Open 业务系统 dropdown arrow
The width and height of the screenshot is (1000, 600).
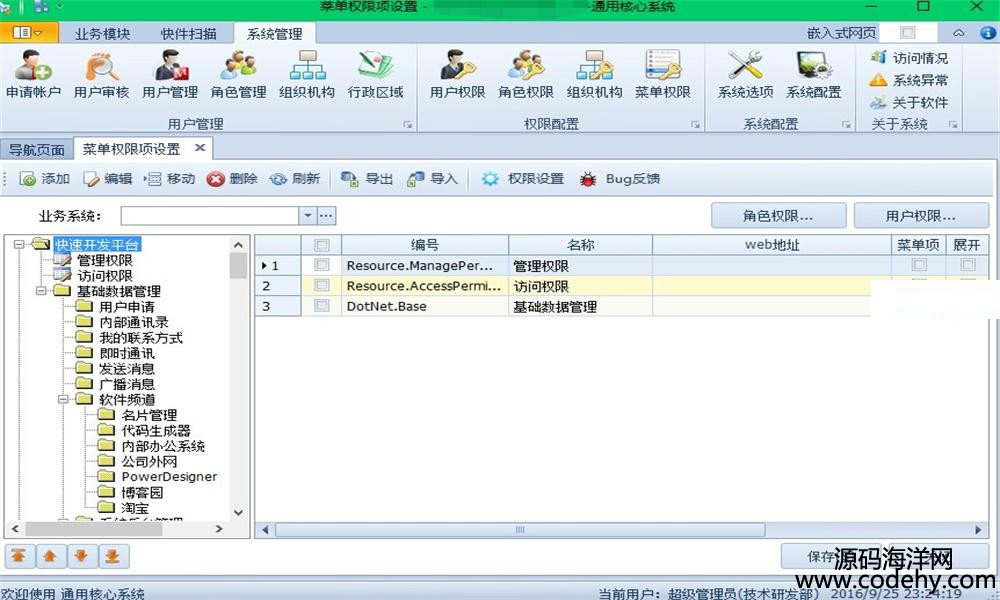[308, 216]
